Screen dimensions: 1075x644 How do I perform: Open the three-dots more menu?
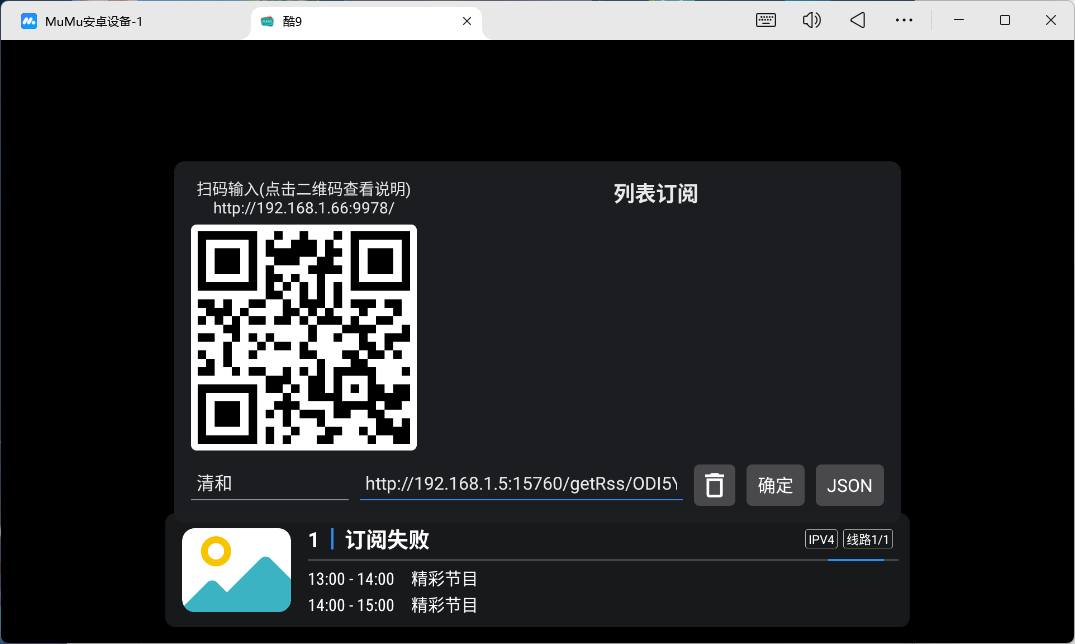(x=904, y=20)
